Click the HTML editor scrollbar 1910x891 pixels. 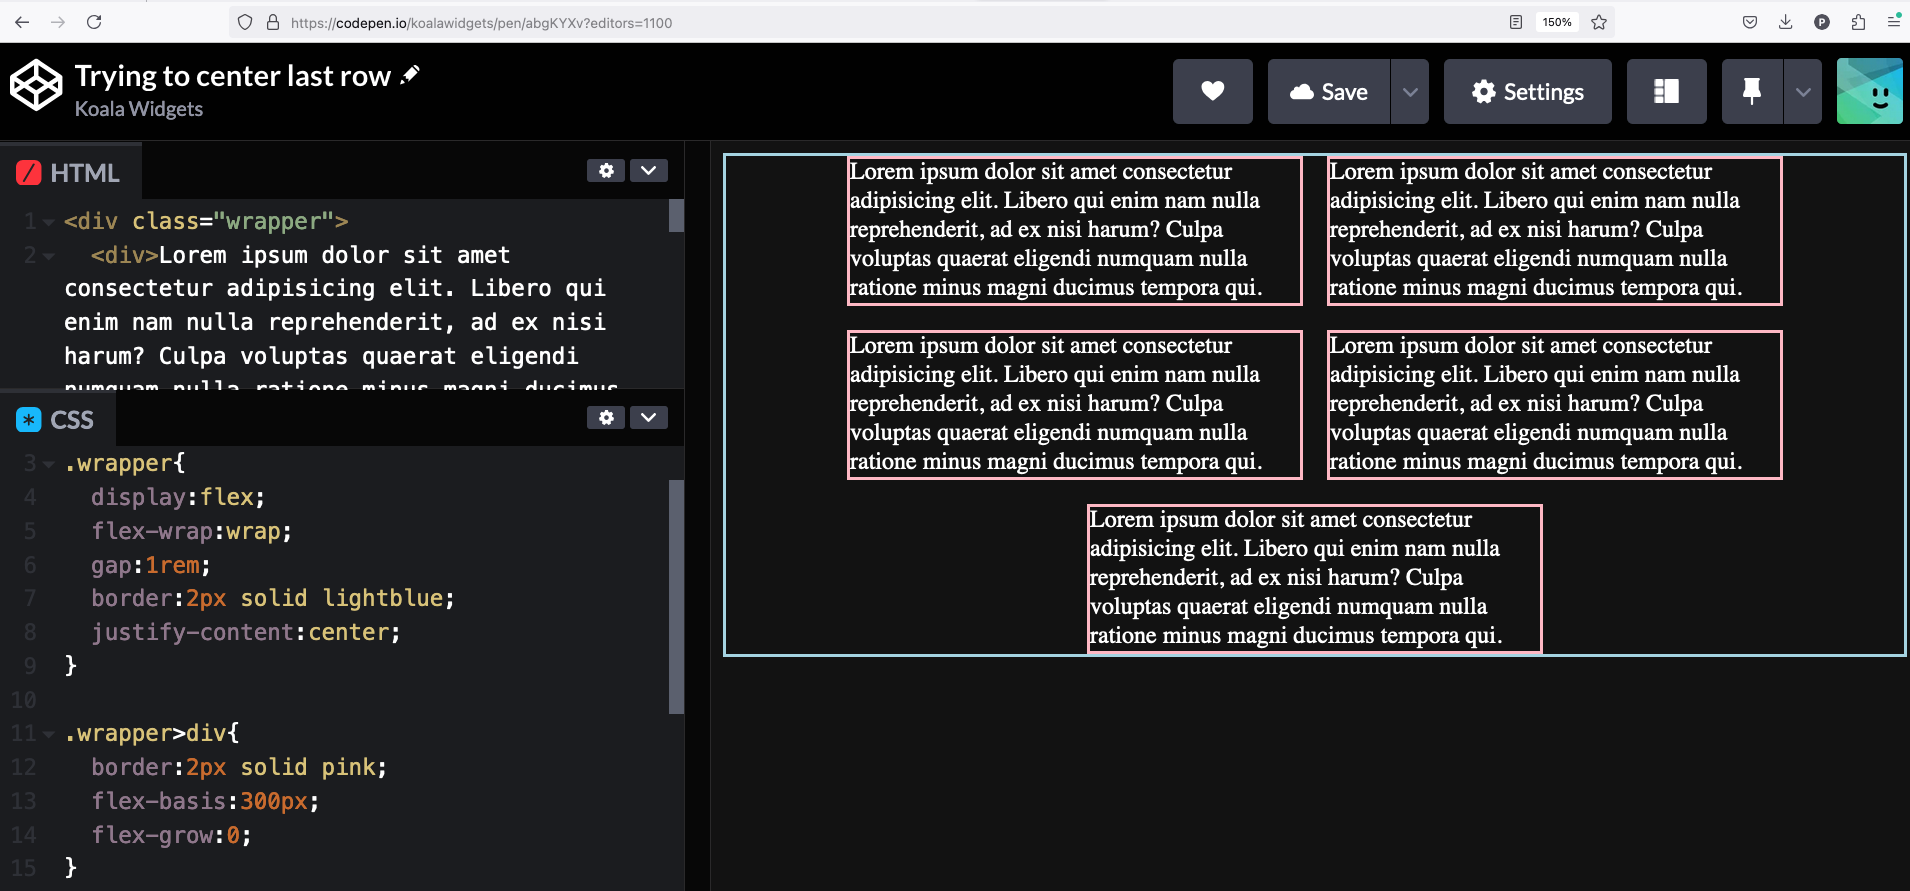coord(676,215)
